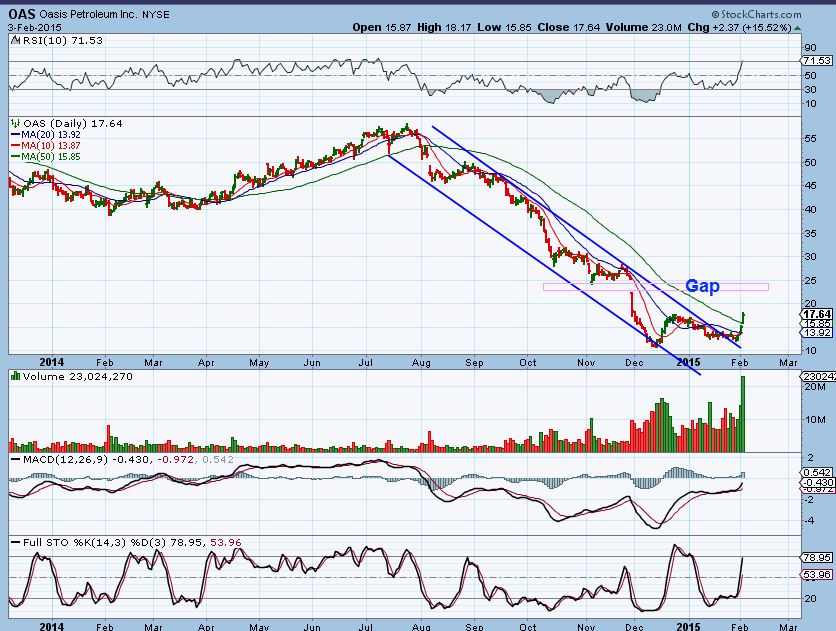Image resolution: width=836 pixels, height=631 pixels.
Task: Click the 90 level on the RSI axis
Action: point(810,48)
